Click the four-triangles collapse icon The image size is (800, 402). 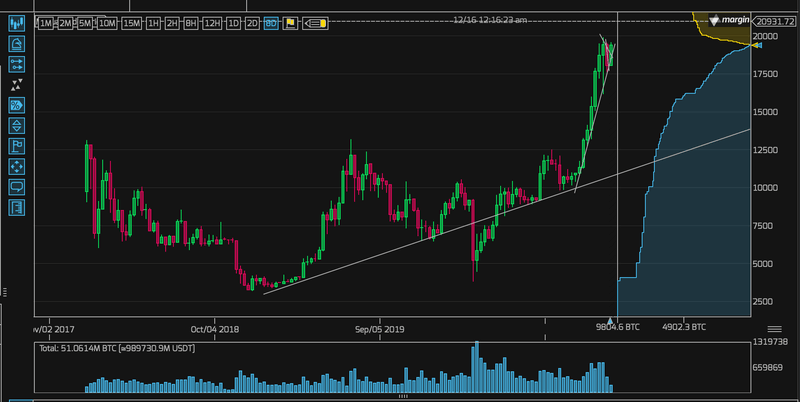point(16,85)
